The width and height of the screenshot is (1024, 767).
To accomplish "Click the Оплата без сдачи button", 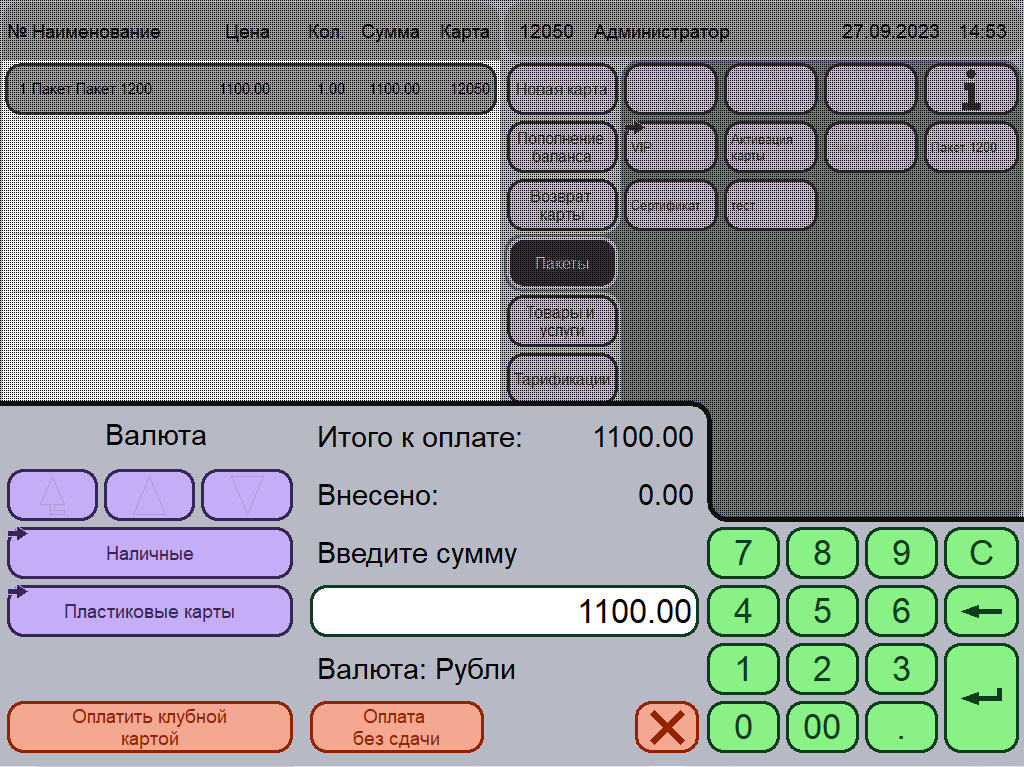I will pyautogui.click(x=396, y=727).
